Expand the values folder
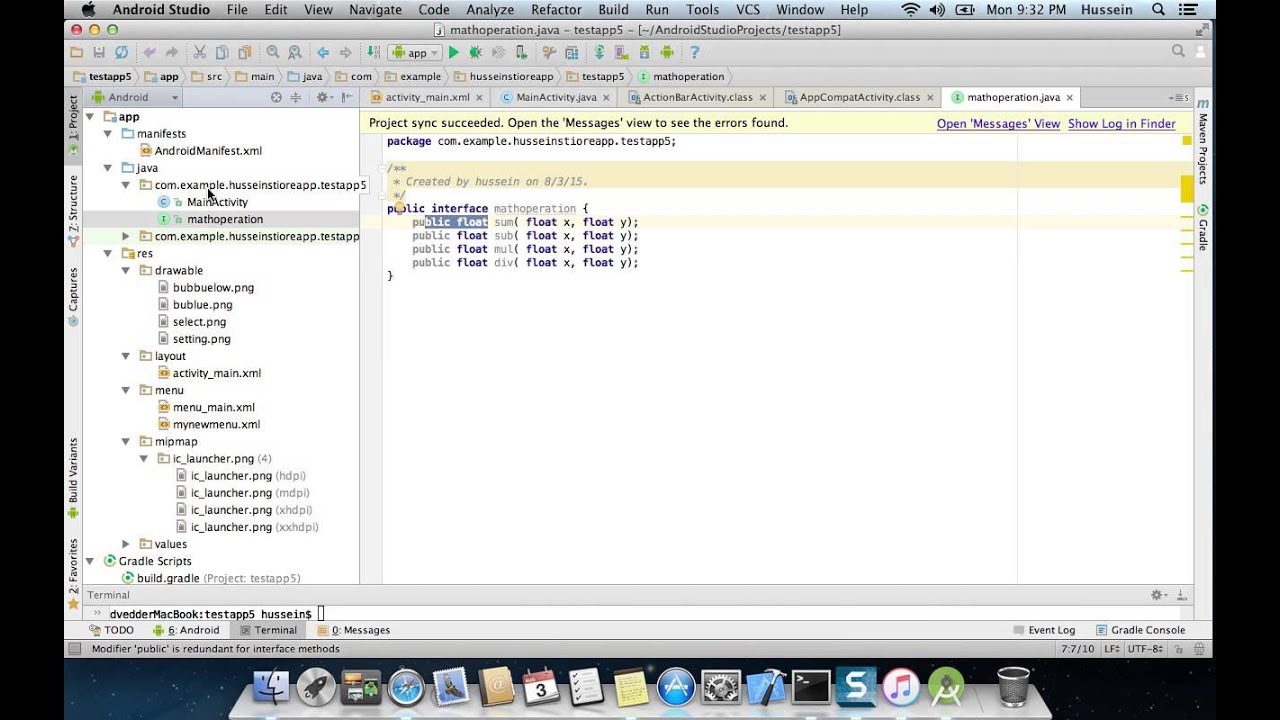This screenshot has width=1280, height=720. (125, 544)
